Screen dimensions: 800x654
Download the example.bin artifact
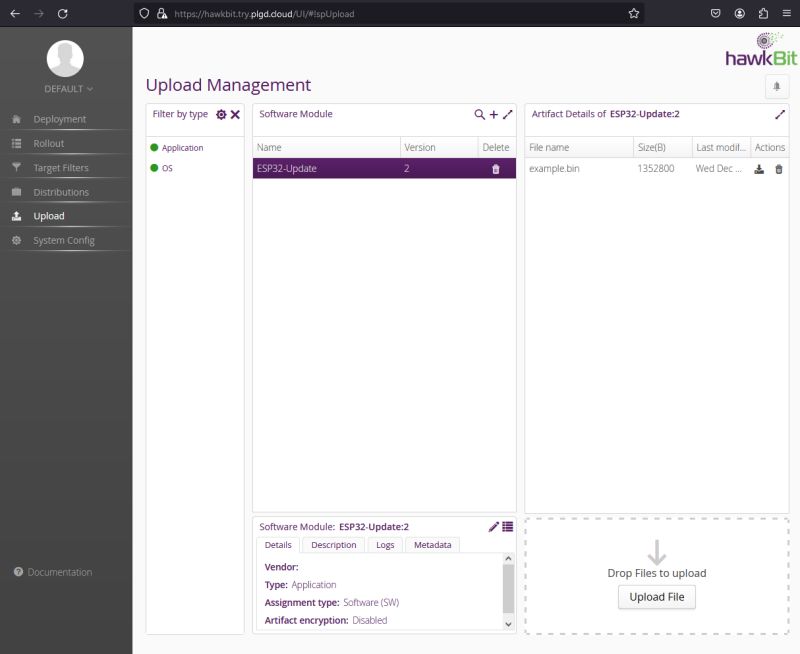click(x=759, y=169)
